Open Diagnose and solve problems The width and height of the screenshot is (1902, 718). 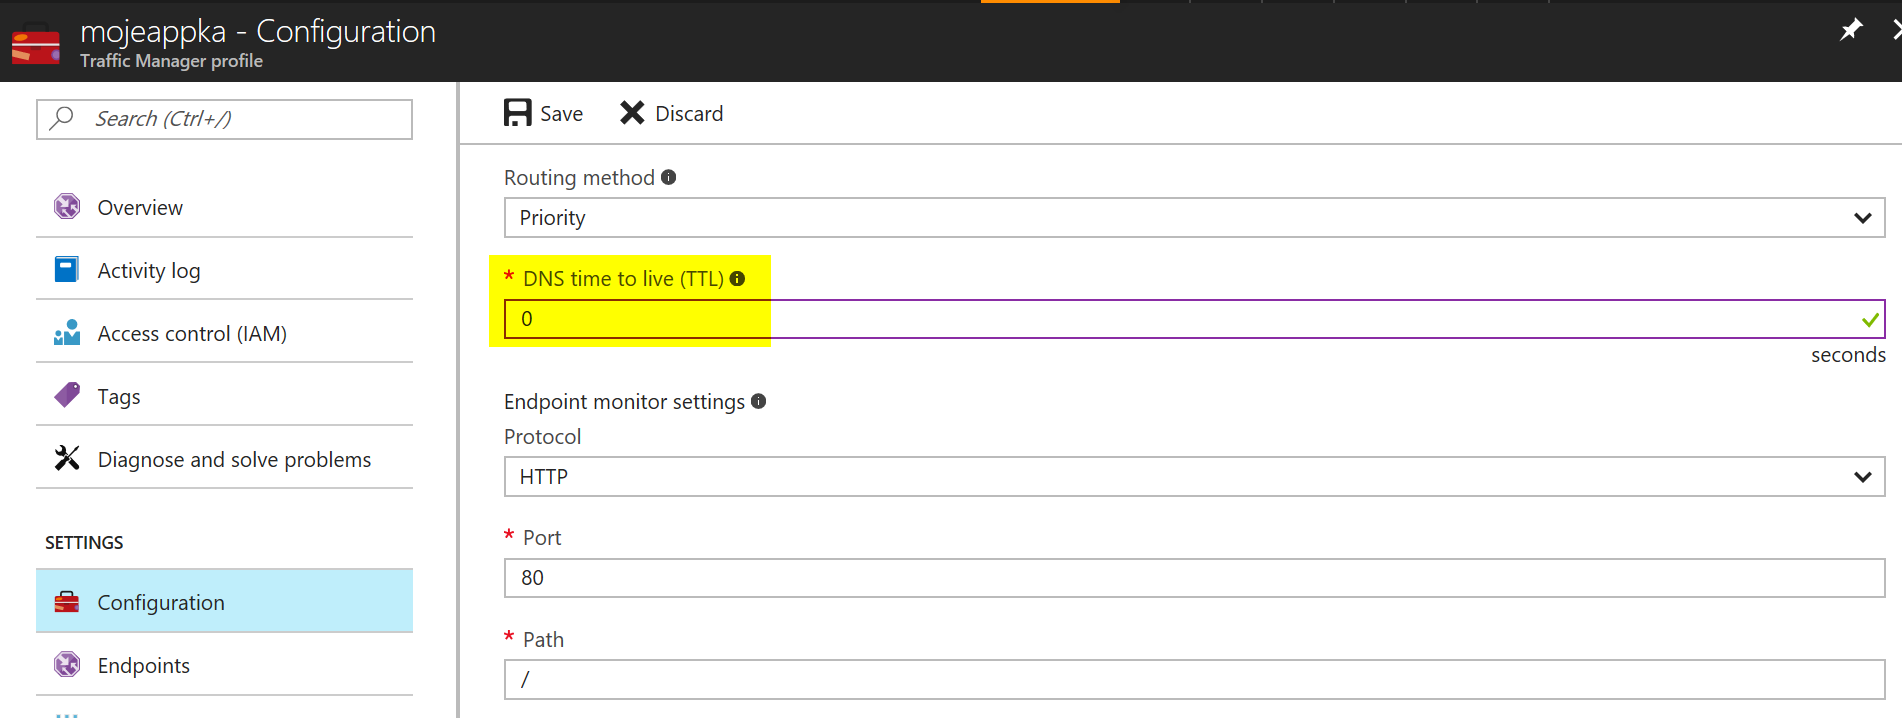(x=224, y=459)
